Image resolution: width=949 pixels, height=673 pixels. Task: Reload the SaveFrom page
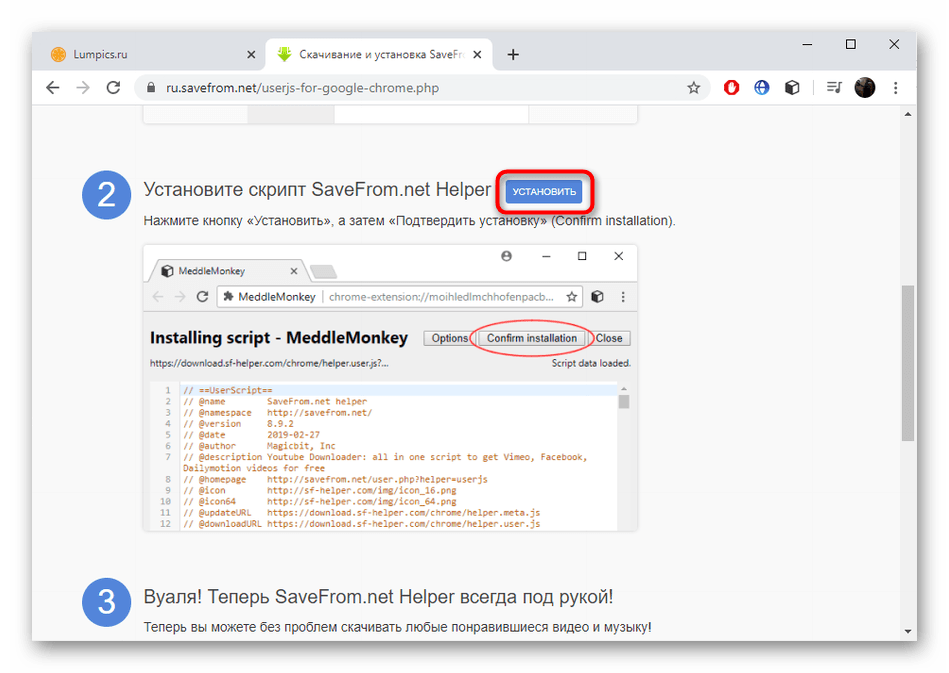coord(113,88)
